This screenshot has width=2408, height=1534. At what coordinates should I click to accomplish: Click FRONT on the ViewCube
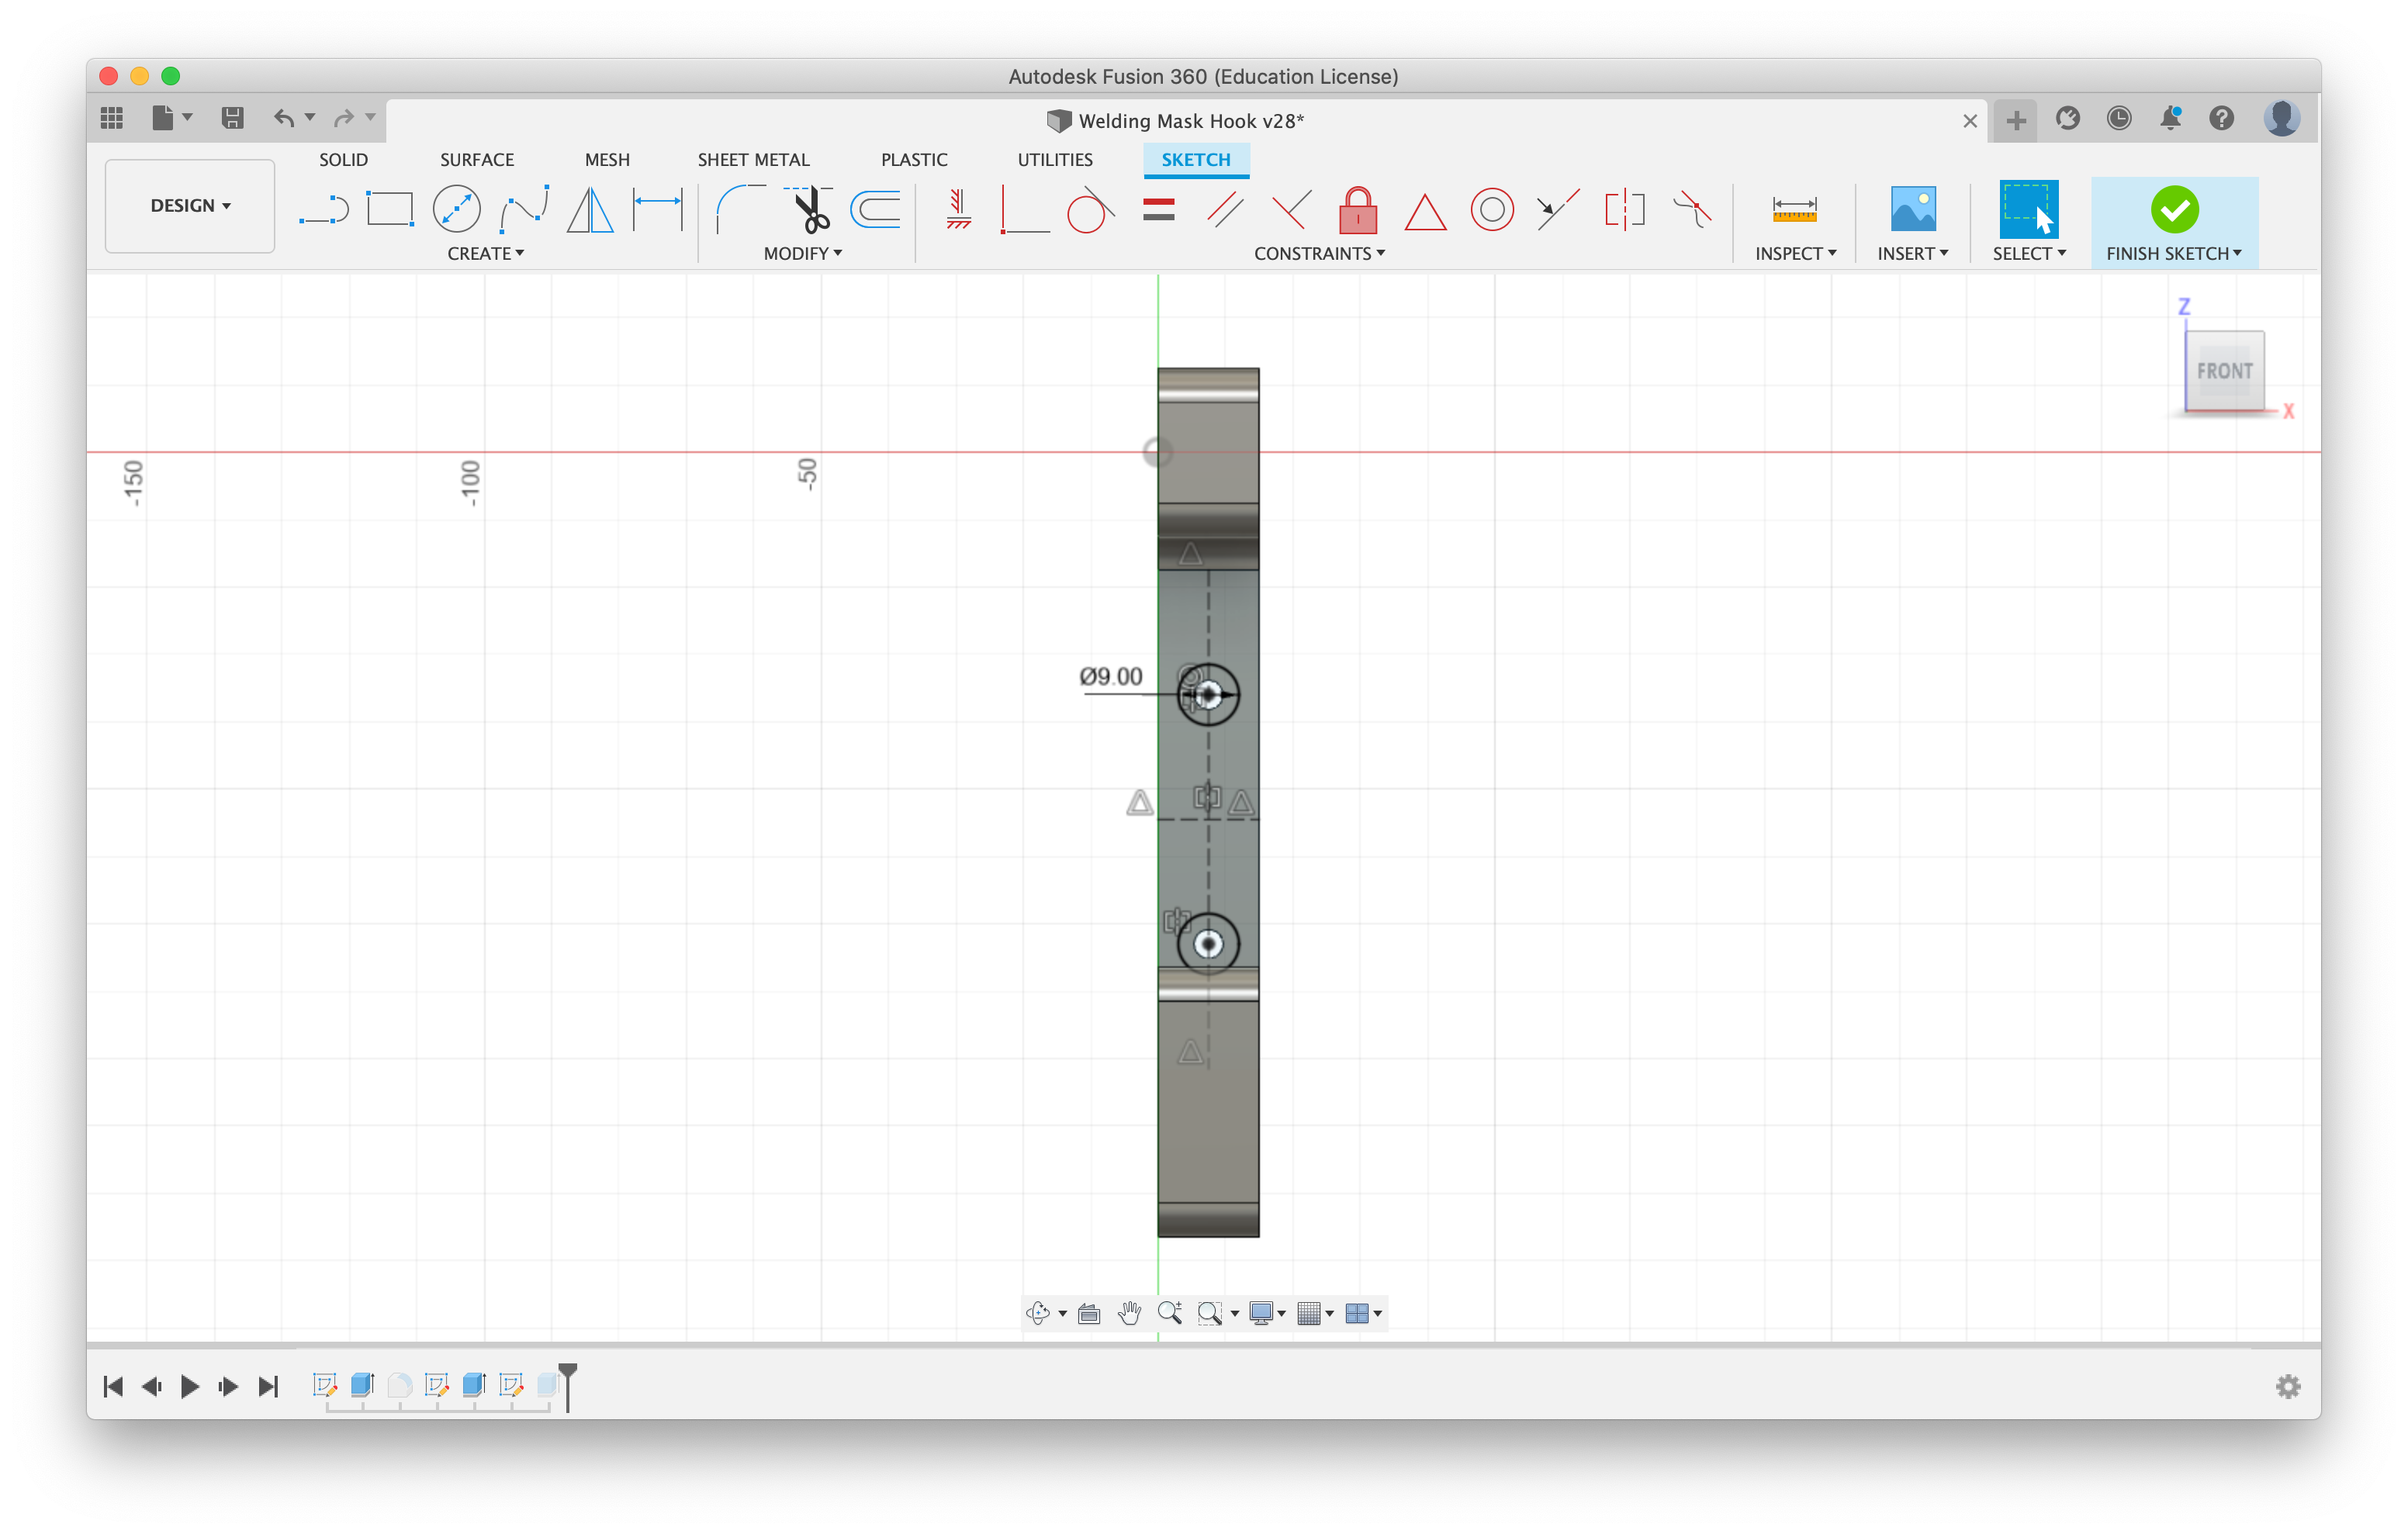pos(2224,370)
